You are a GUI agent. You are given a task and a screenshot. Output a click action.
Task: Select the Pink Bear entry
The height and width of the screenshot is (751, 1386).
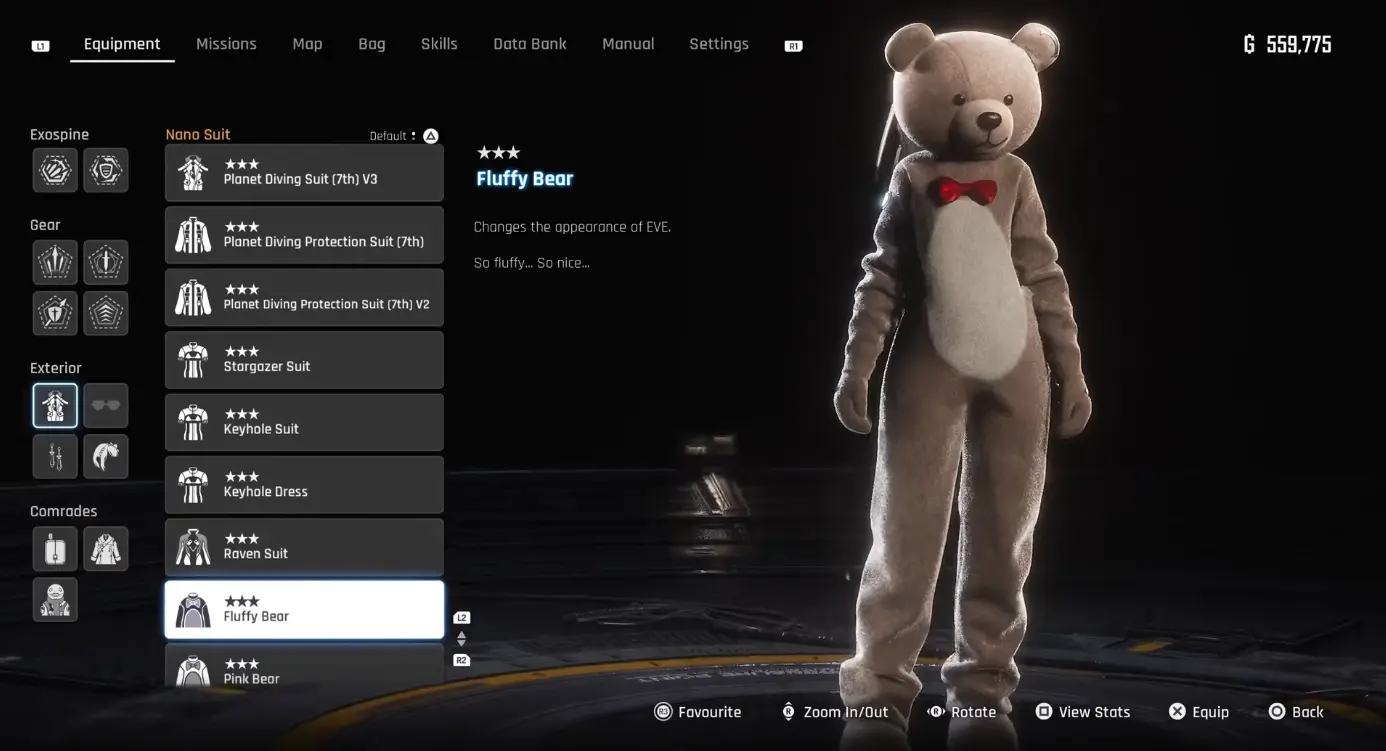coord(304,665)
